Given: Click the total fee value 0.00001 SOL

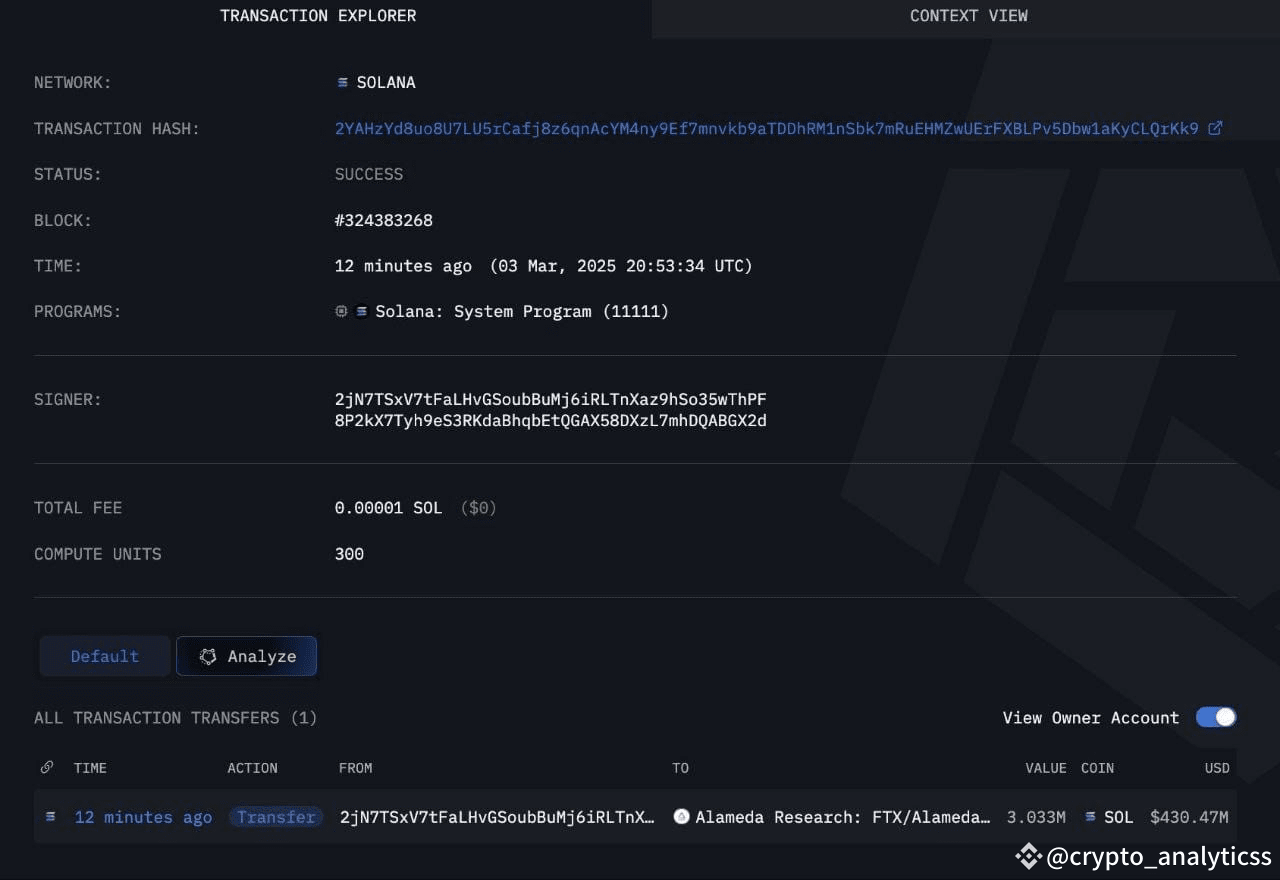Looking at the screenshot, I should (388, 508).
